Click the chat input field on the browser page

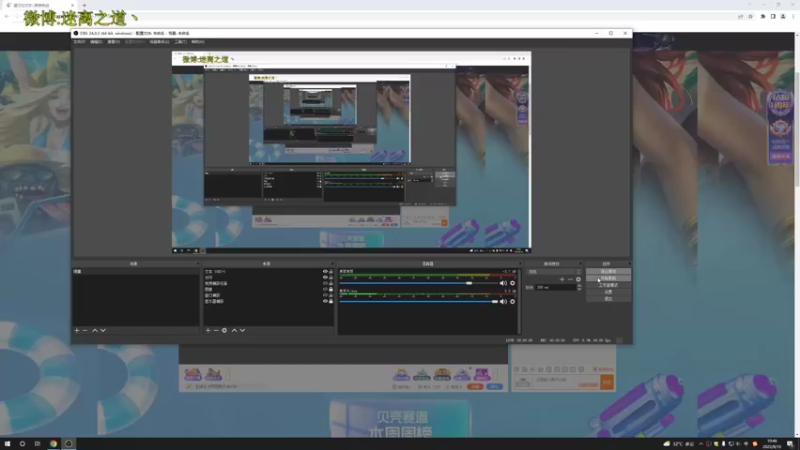tap(565, 382)
